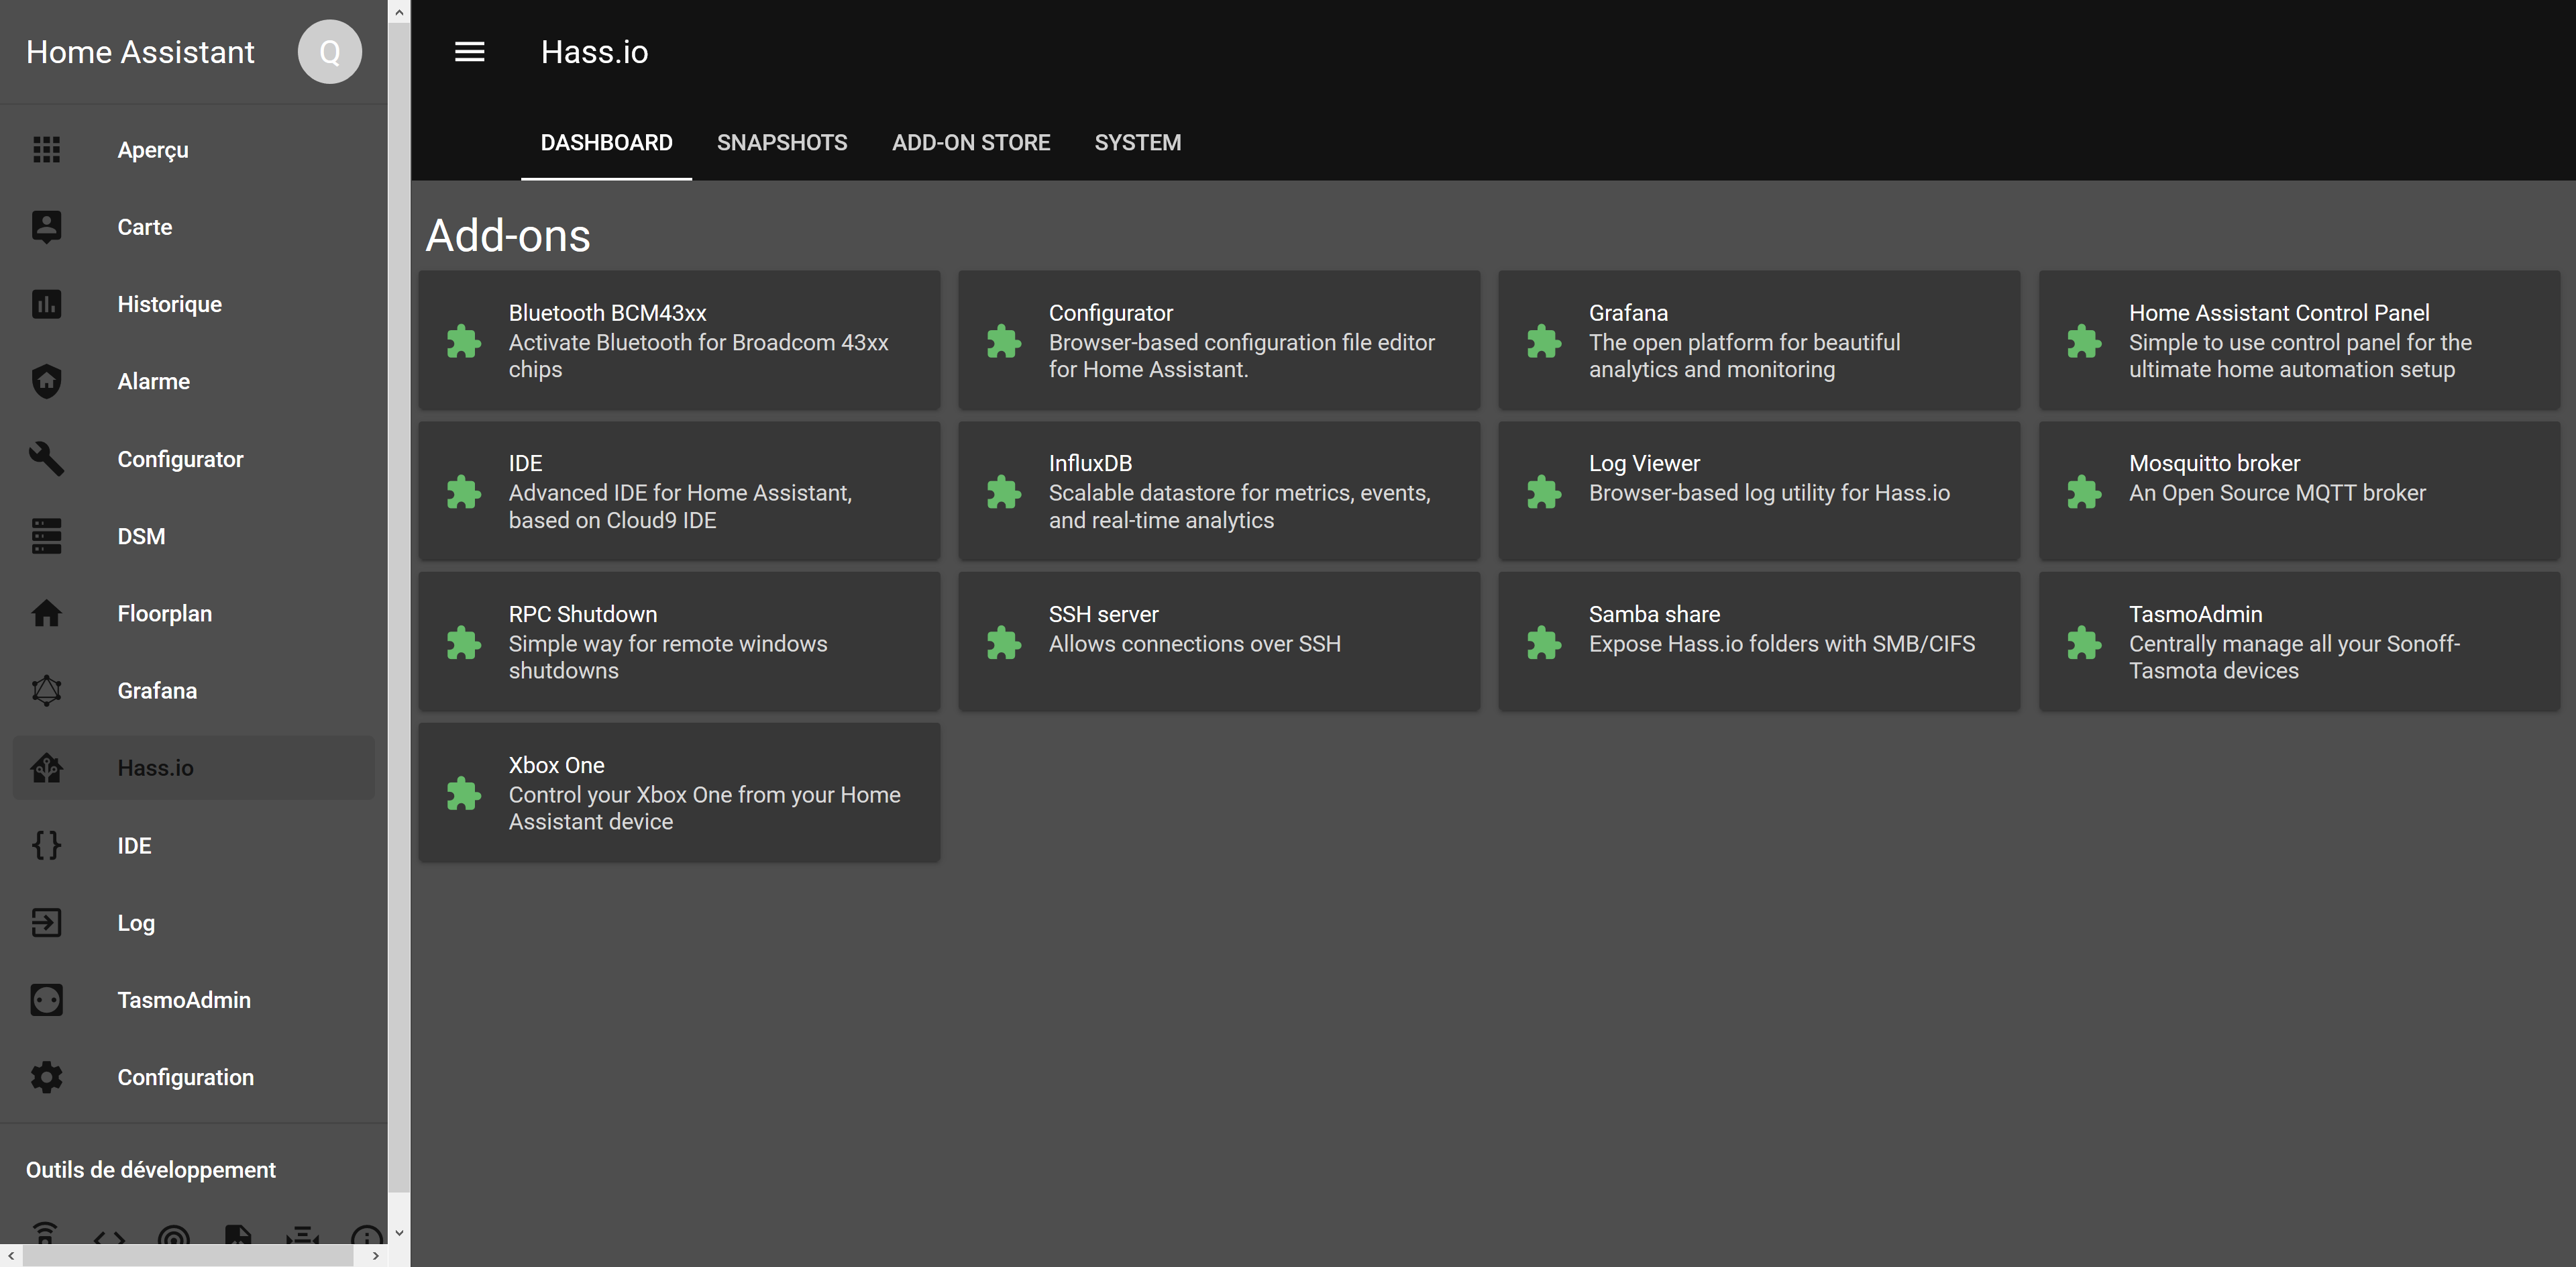Open the Mosquitto broker add-on card
The height and width of the screenshot is (1267, 2576).
point(2298,490)
